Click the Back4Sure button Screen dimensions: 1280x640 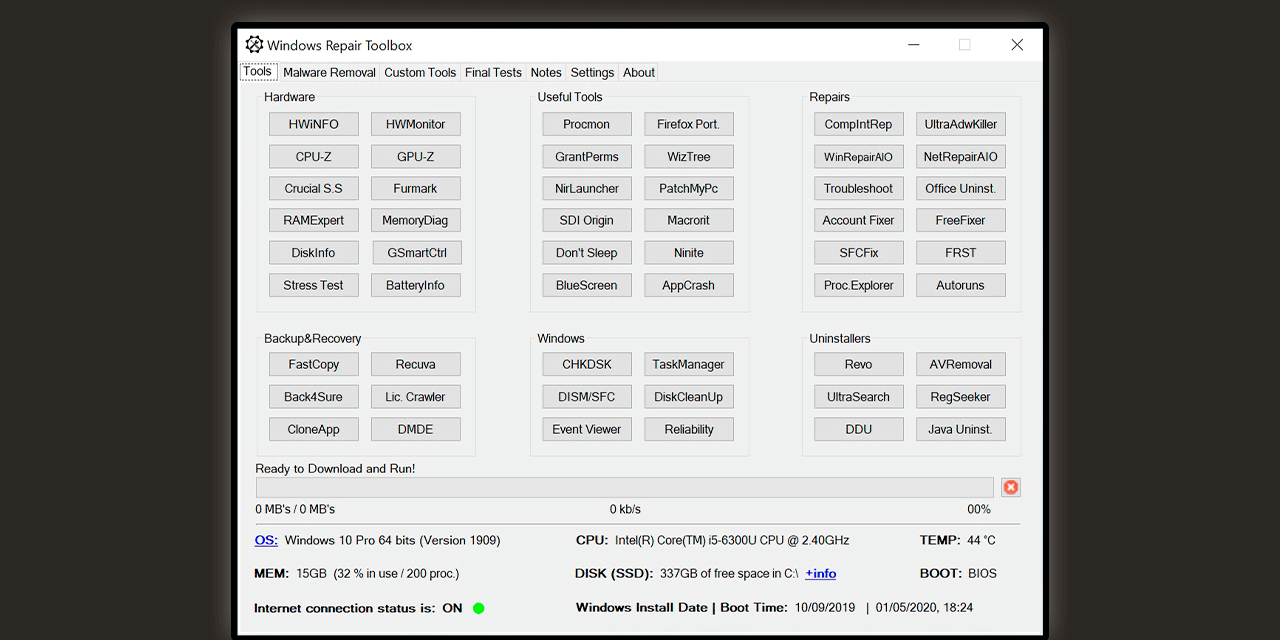tap(314, 396)
